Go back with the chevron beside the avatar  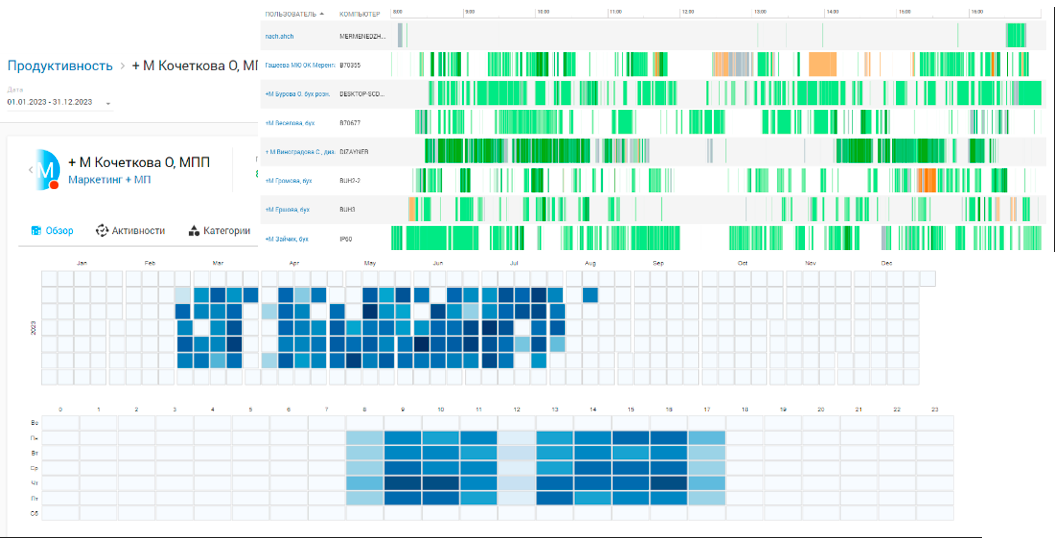click(30, 170)
